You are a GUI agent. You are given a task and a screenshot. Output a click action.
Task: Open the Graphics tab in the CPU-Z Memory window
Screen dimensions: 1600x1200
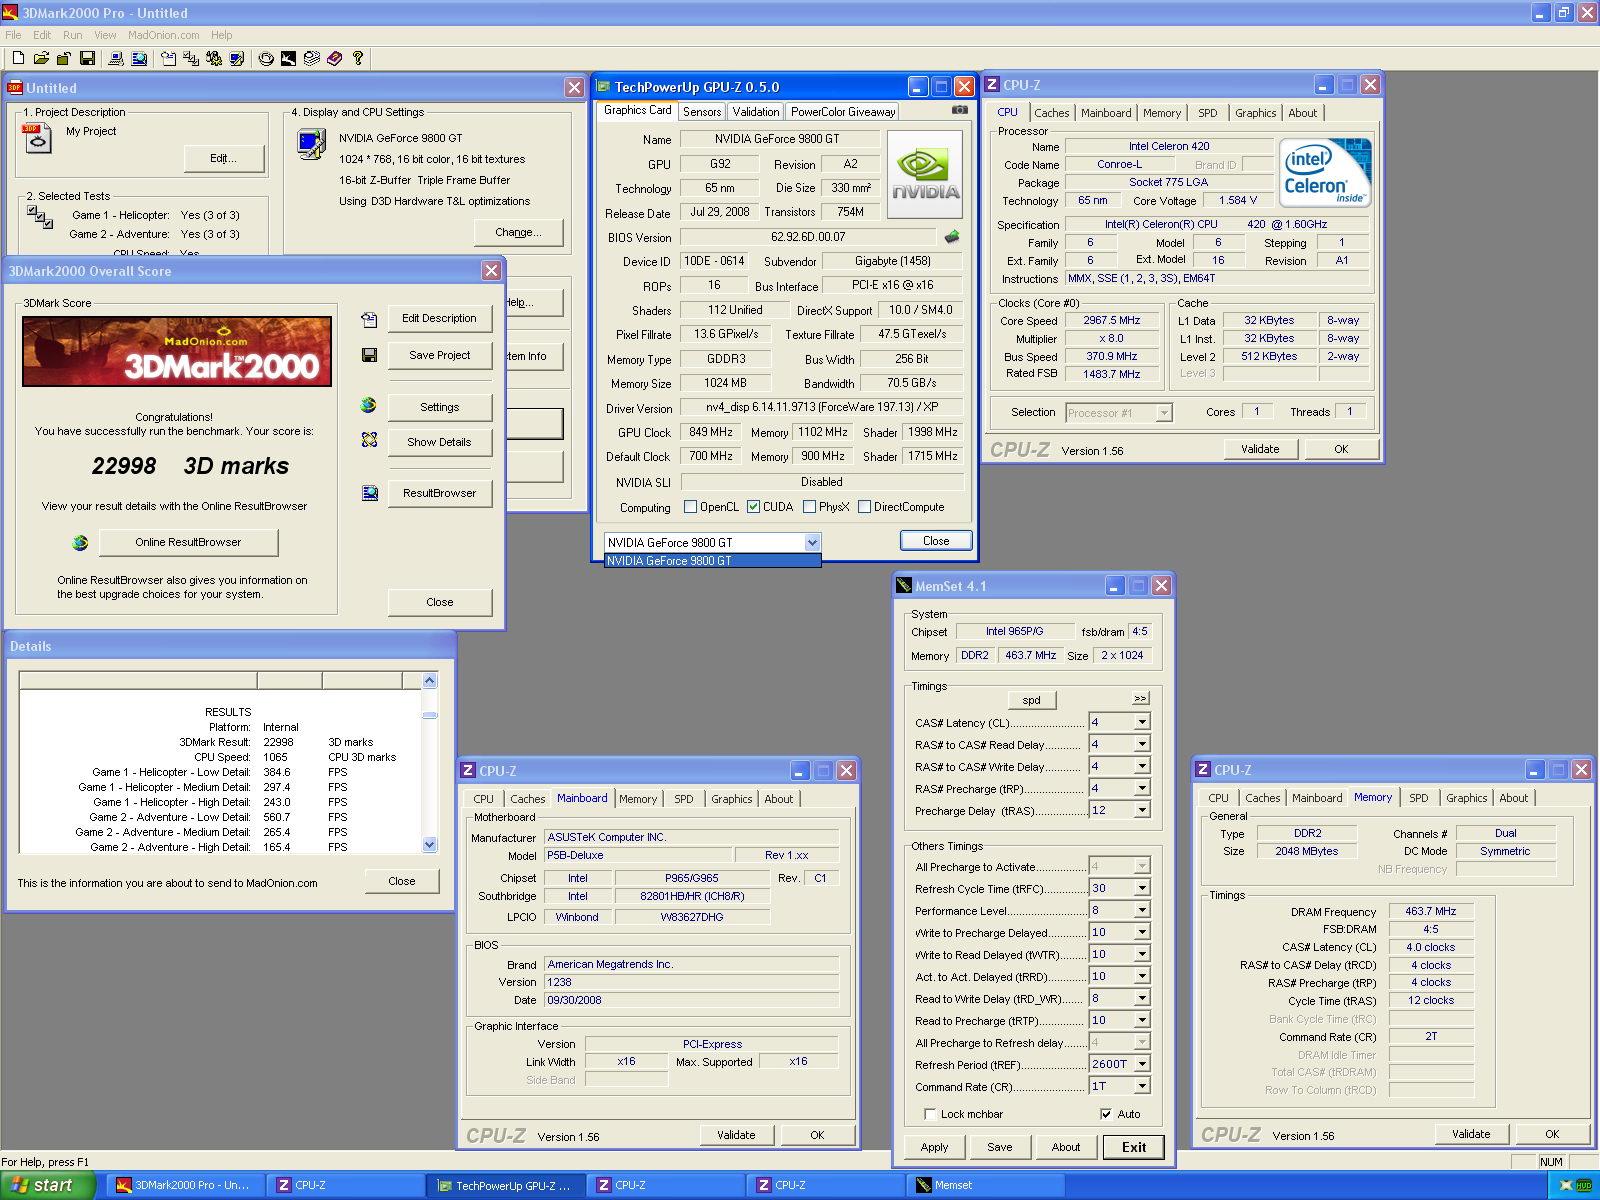[x=1466, y=798]
